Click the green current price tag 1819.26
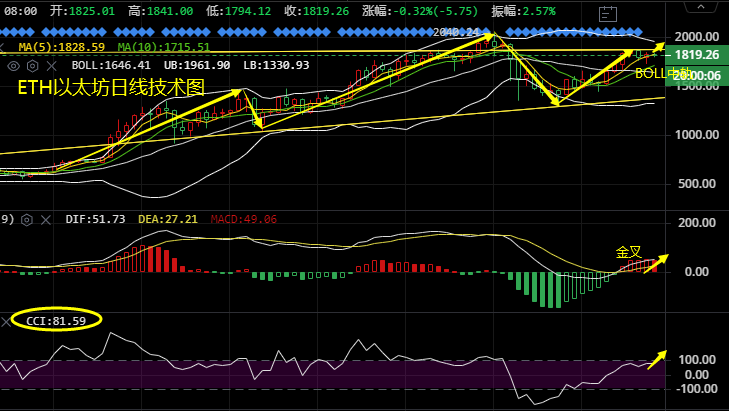The image size is (729, 411). pos(697,55)
